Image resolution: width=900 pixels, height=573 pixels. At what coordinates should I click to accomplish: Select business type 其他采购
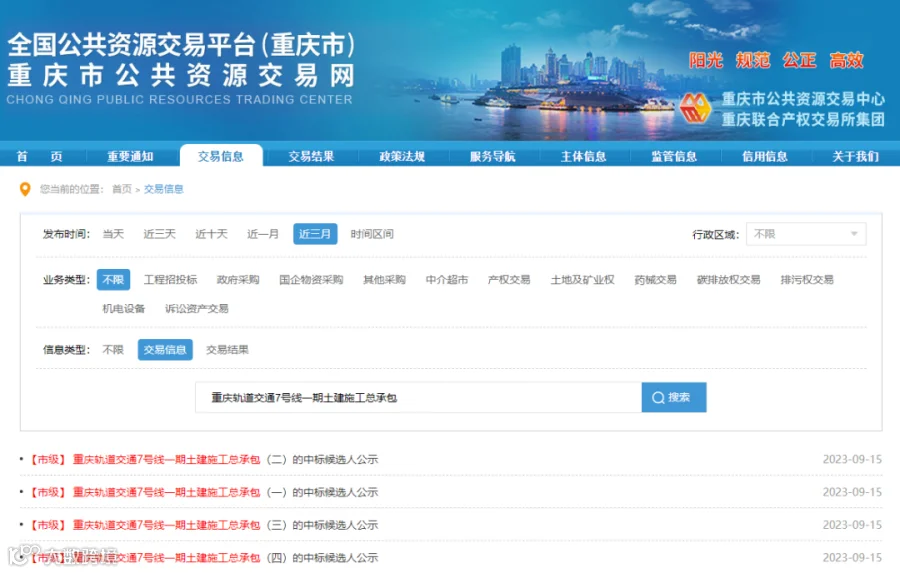pyautogui.click(x=385, y=280)
